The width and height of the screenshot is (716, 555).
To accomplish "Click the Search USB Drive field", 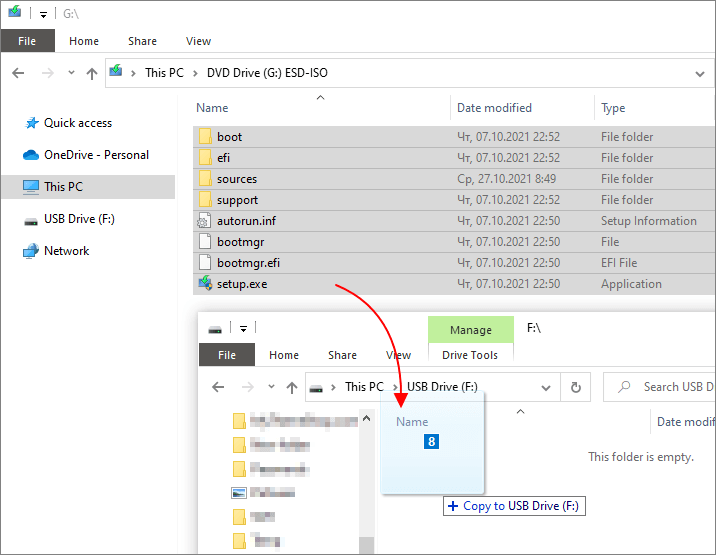I will (x=660, y=387).
